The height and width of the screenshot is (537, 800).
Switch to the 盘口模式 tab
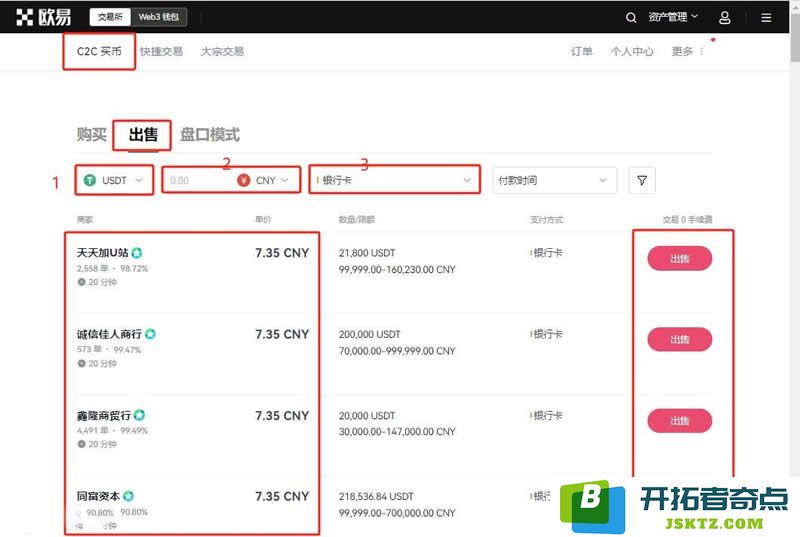[210, 135]
